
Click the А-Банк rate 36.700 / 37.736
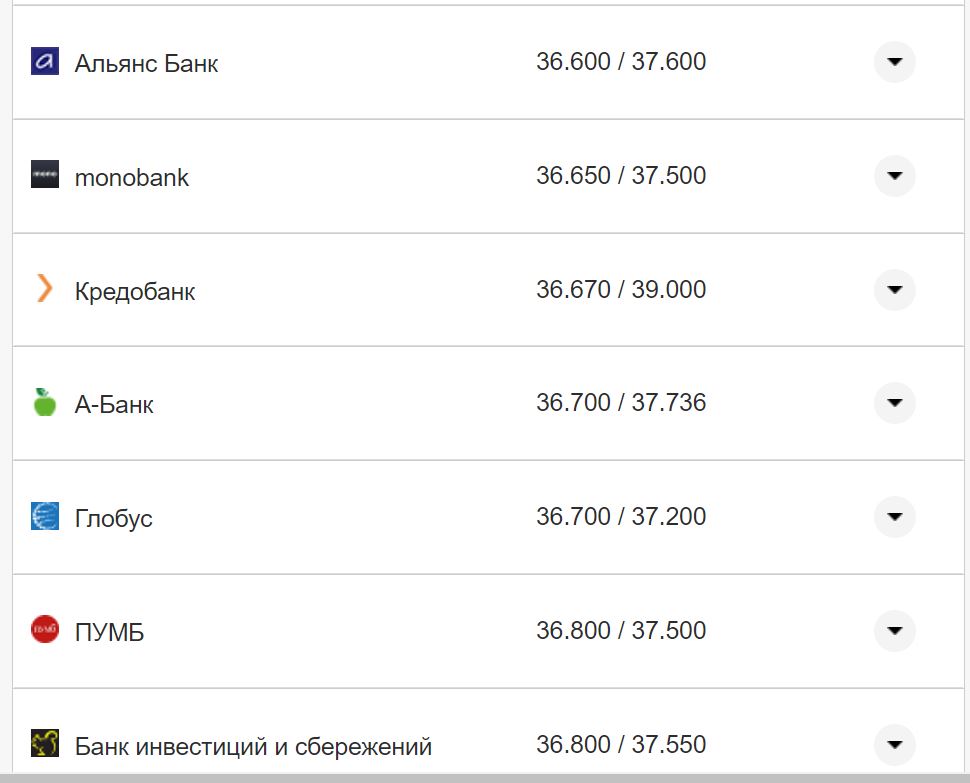click(620, 403)
